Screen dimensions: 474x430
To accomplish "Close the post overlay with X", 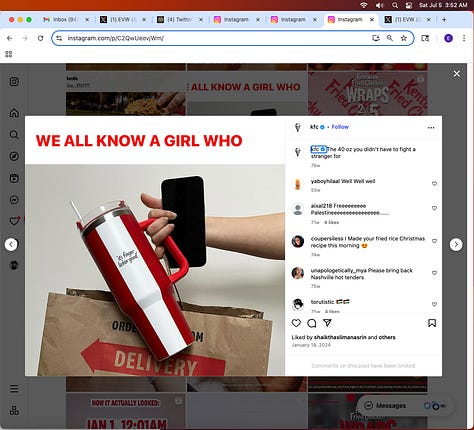I will click(x=457, y=74).
